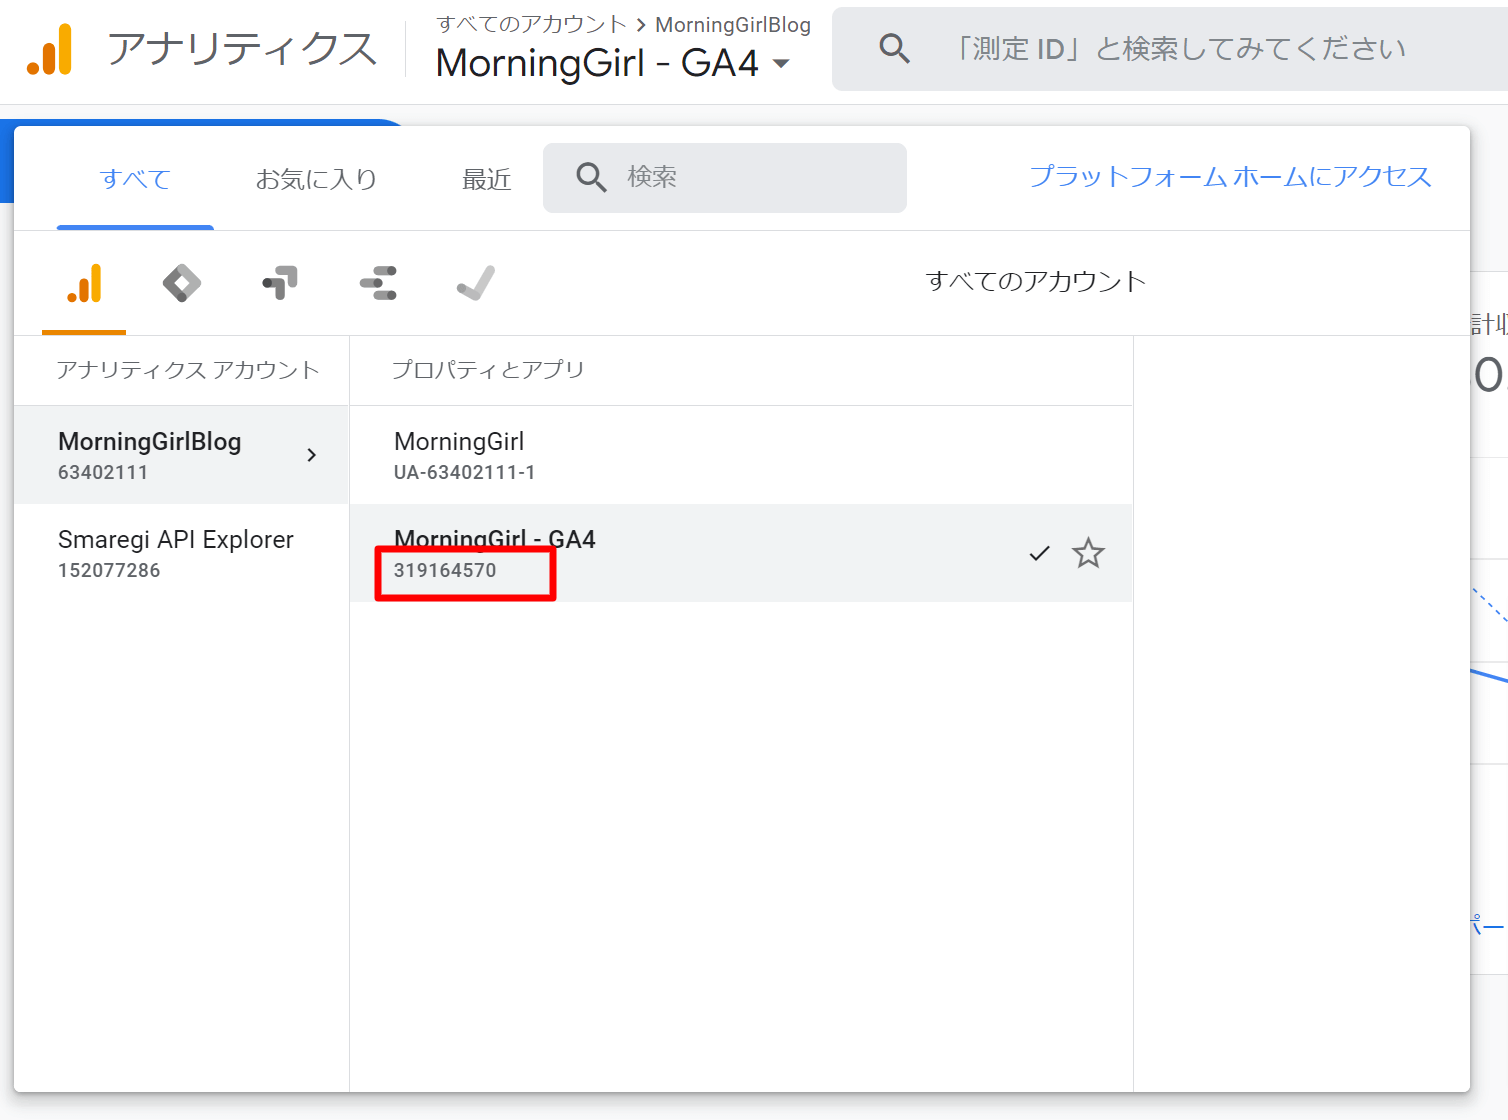The width and height of the screenshot is (1508, 1120).
Task: Select the Analytics product icon tab
Action: 84,284
